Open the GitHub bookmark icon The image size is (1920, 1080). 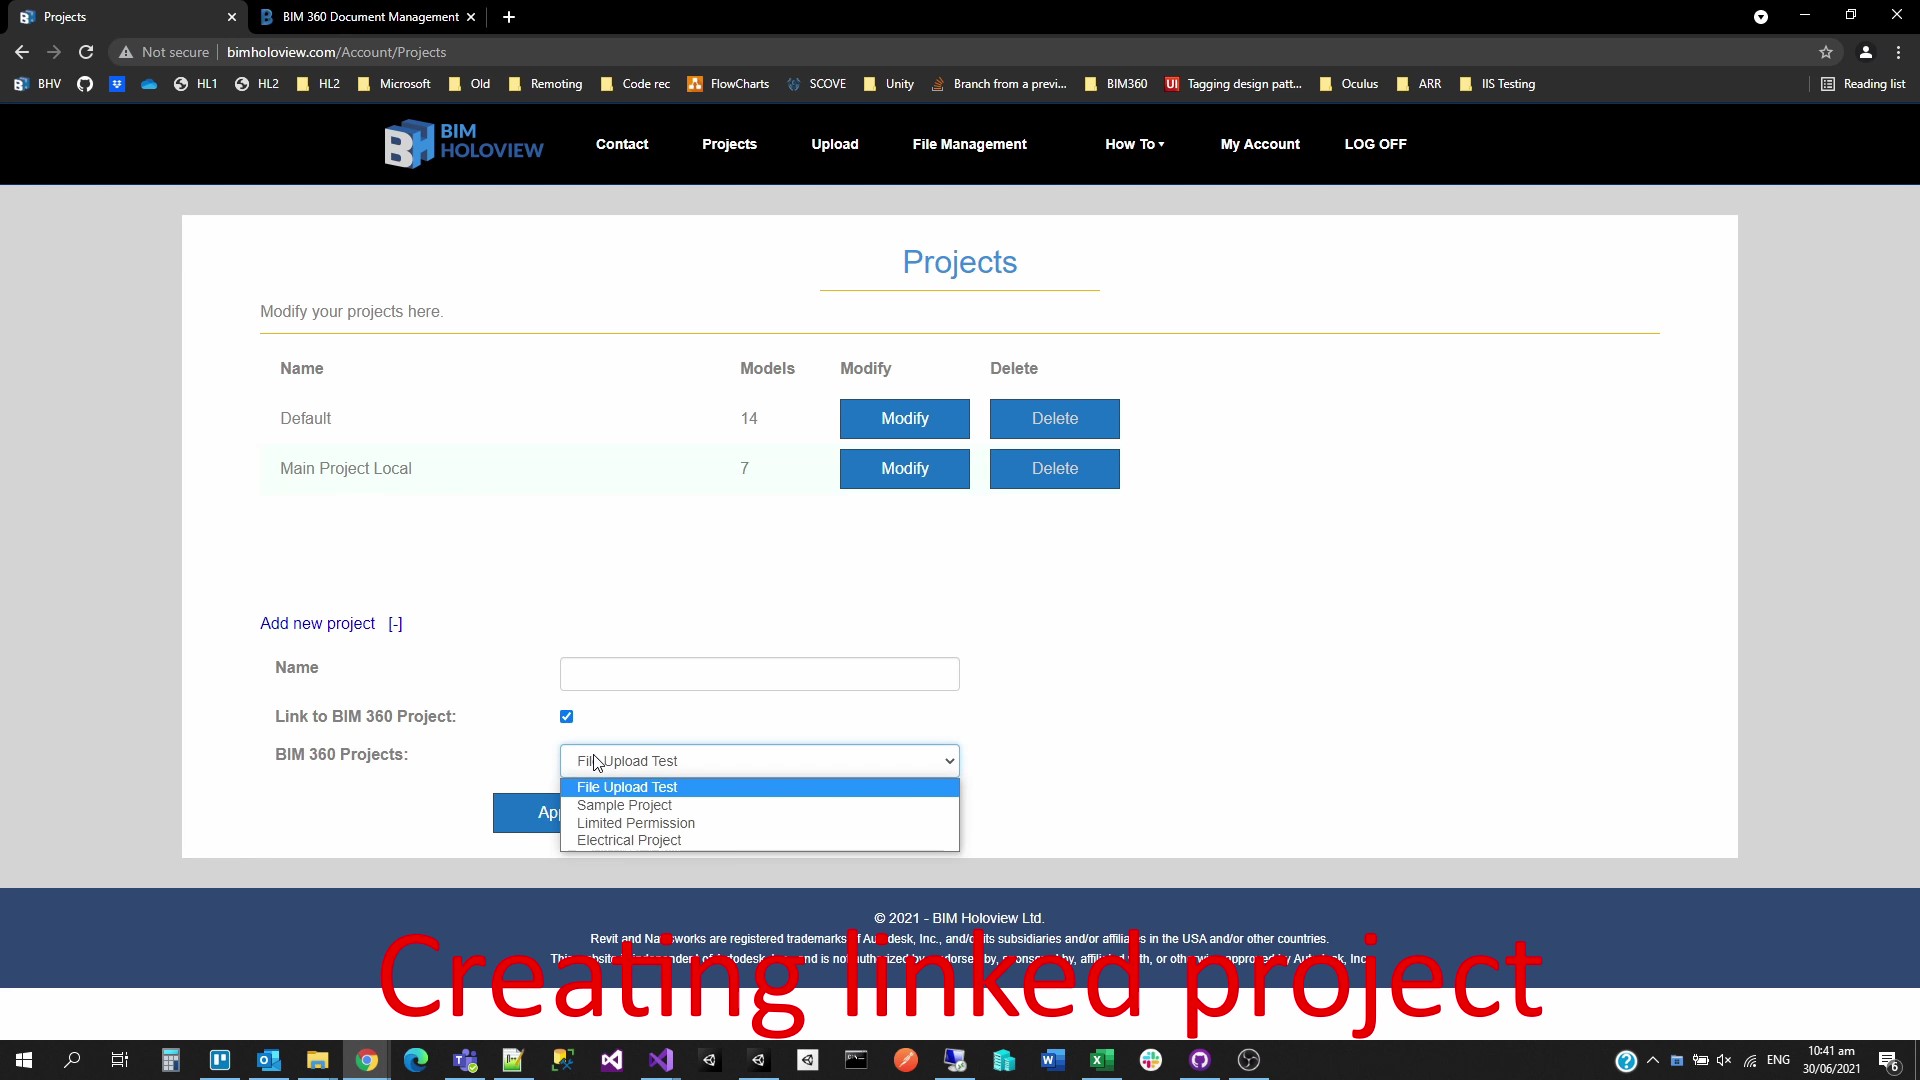(x=85, y=84)
